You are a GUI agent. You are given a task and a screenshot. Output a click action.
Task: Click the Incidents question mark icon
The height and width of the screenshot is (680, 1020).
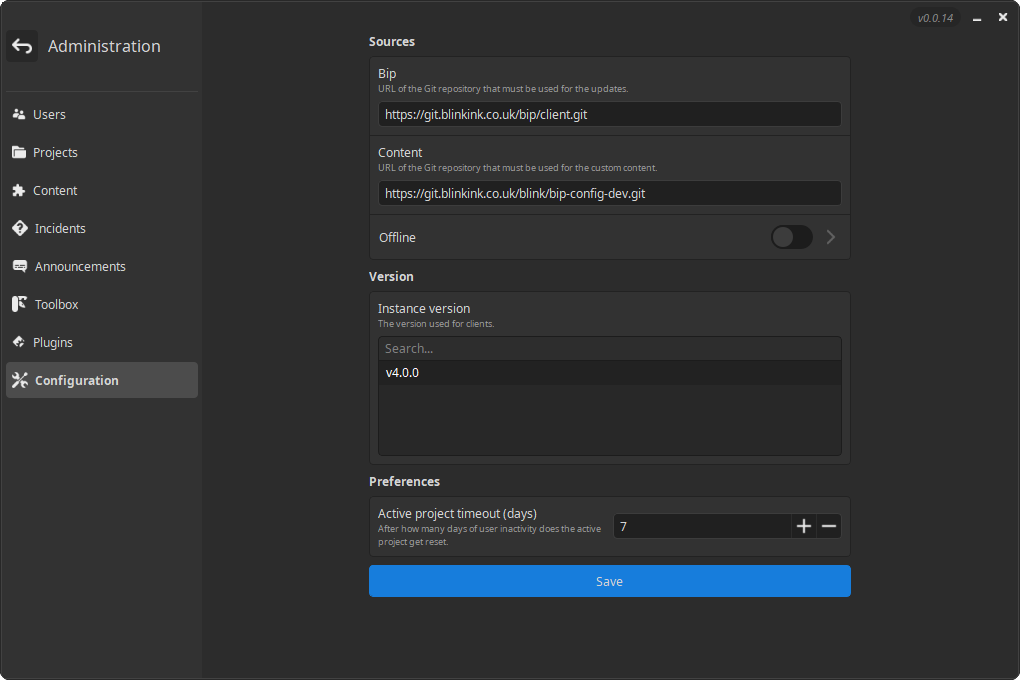click(19, 229)
